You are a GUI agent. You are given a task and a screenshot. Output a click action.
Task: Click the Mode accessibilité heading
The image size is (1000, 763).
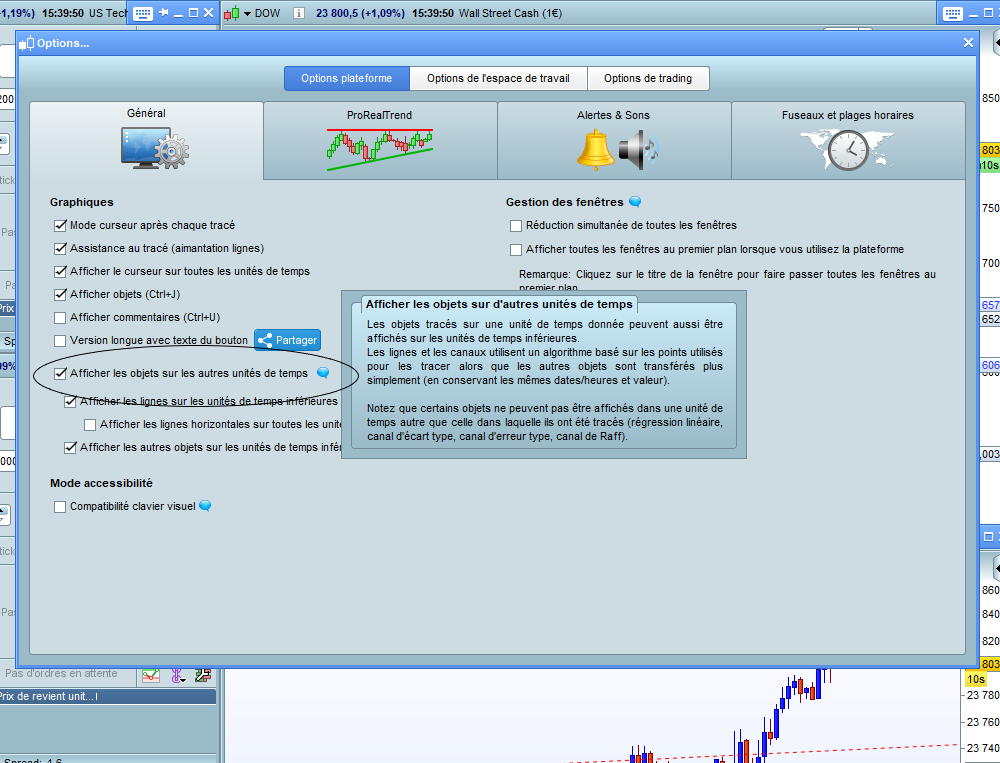tap(101, 483)
